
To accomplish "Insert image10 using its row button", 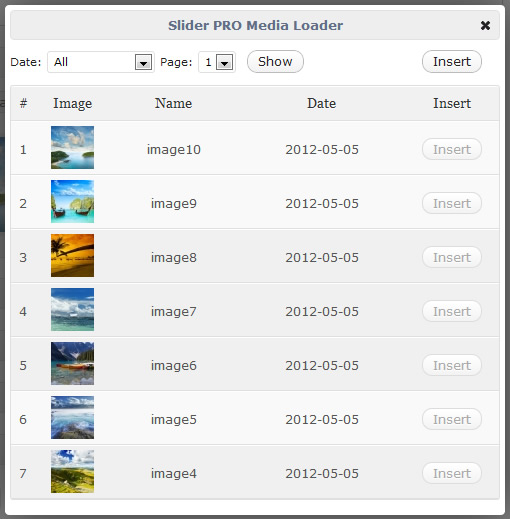I will tap(452, 149).
